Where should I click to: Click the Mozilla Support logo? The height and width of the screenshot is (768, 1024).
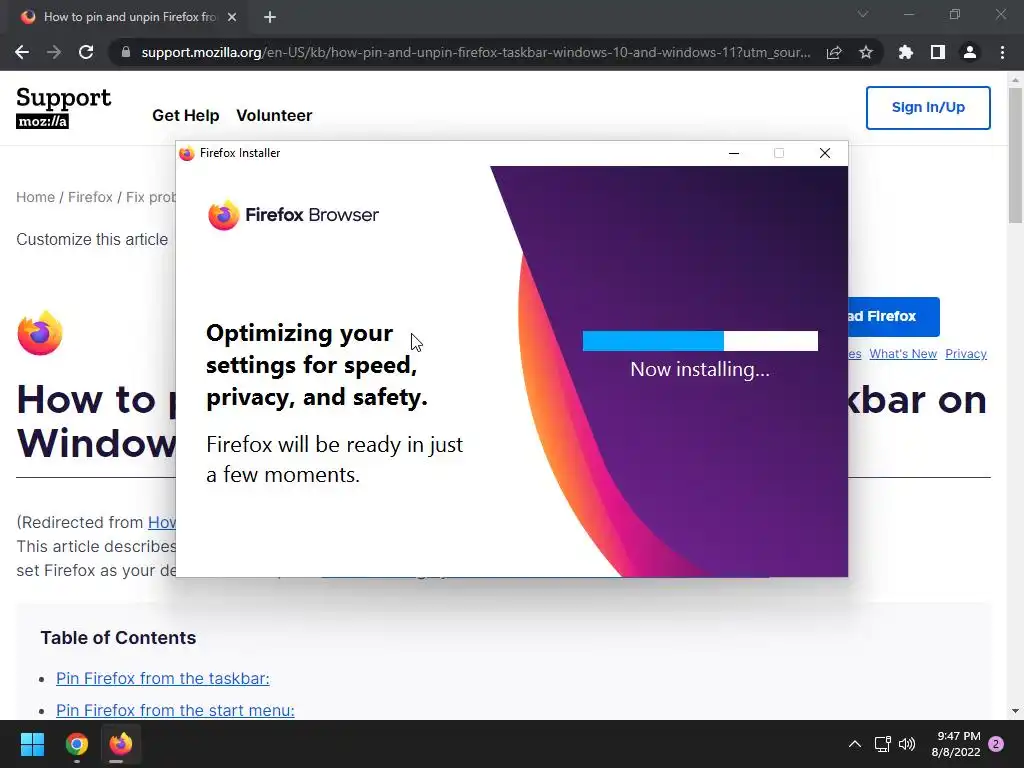click(63, 107)
